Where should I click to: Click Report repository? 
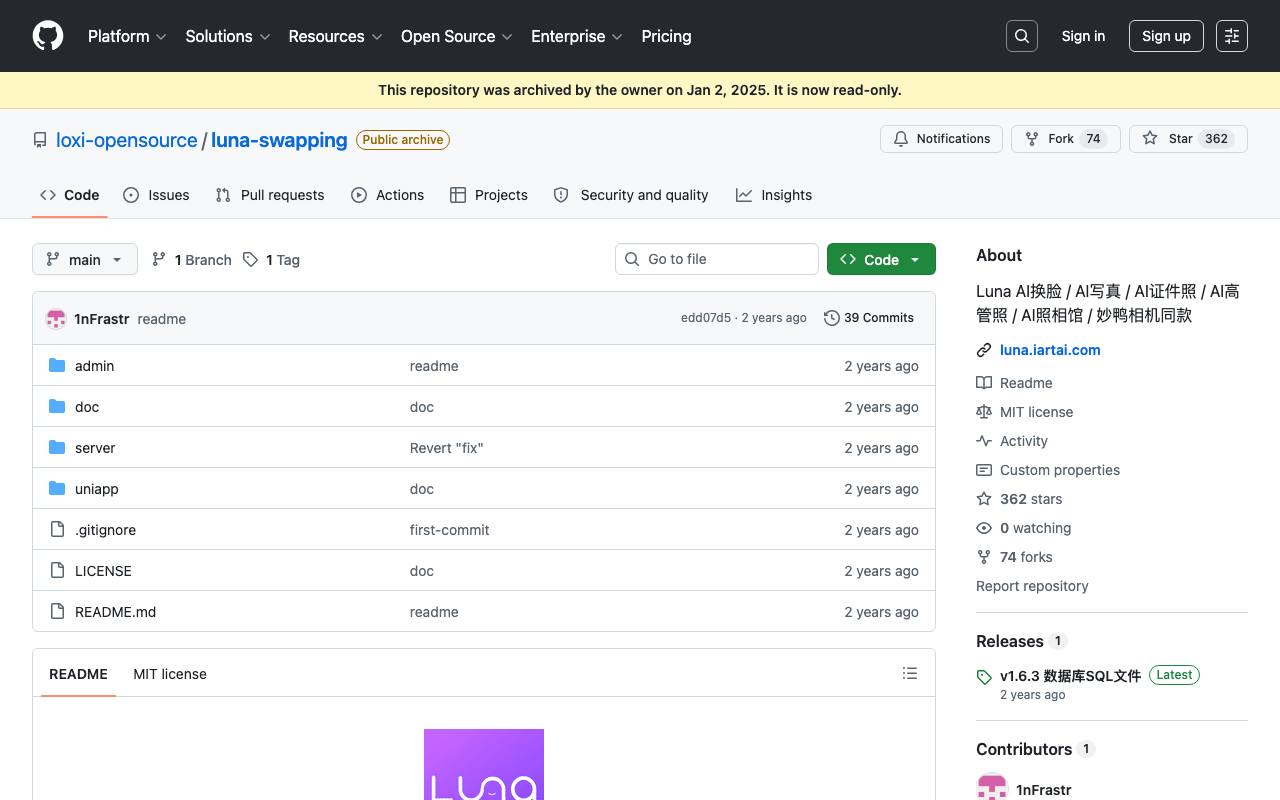click(x=1032, y=586)
